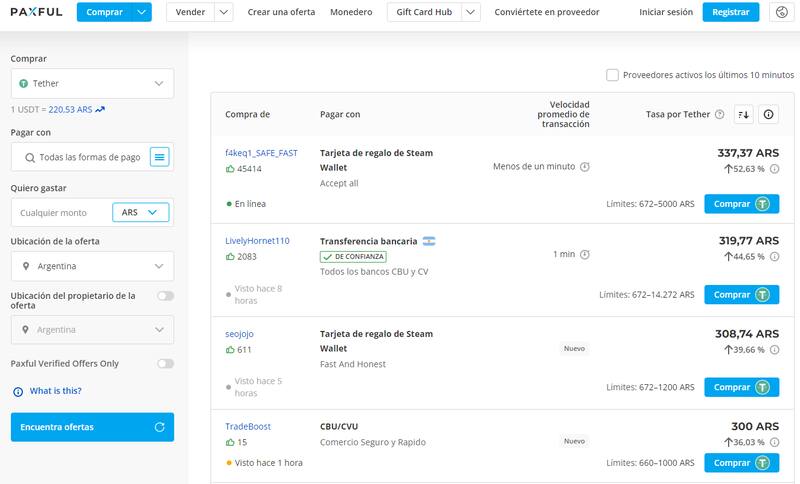Image resolution: width=800 pixels, height=484 pixels.
Task: Open the Tether cryptocurrency dropdown
Action: 92,84
